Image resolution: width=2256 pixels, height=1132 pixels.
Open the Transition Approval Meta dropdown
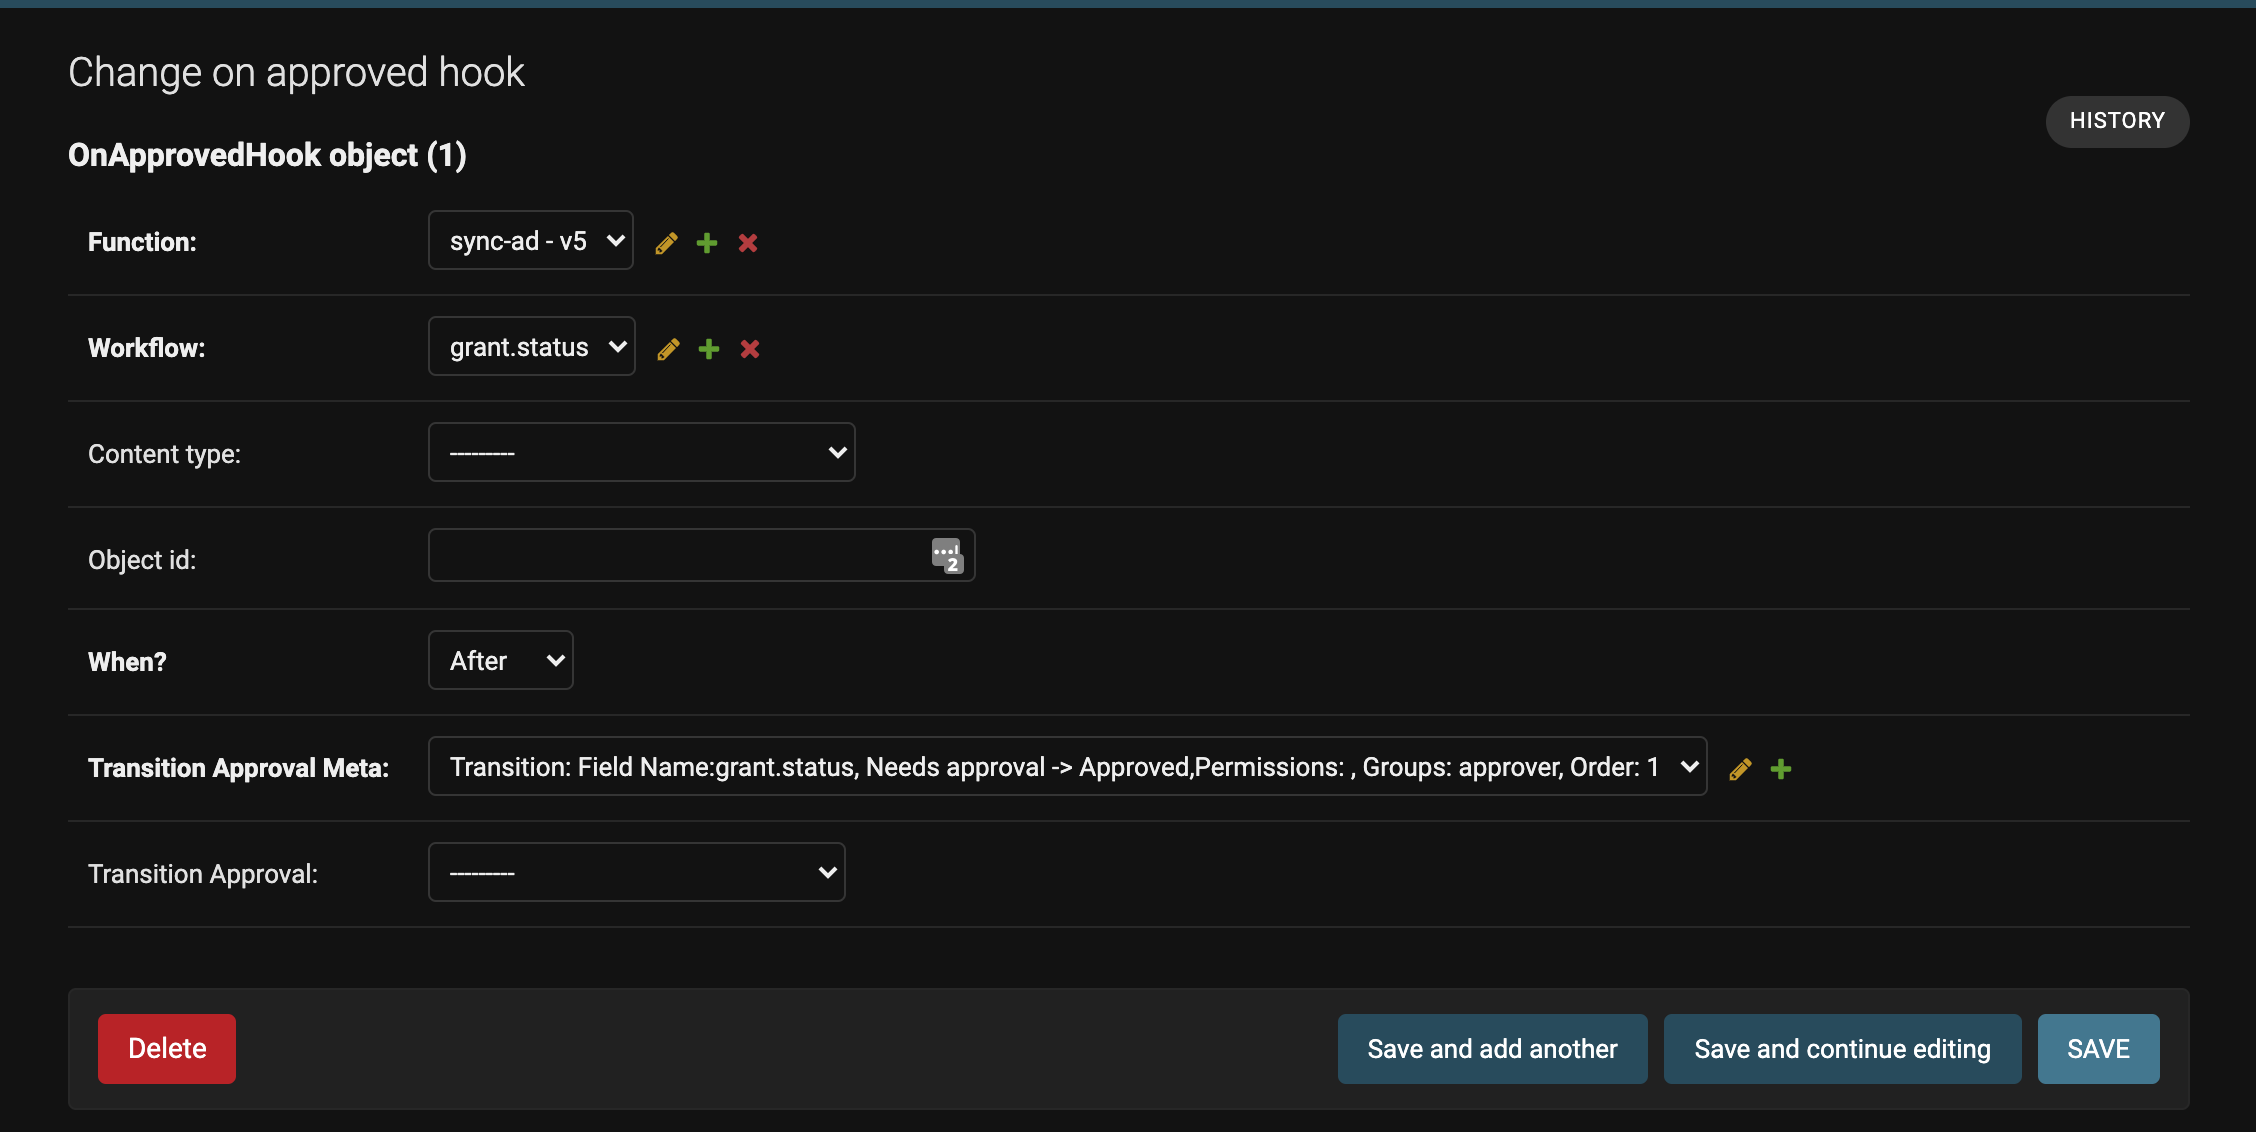point(1067,767)
